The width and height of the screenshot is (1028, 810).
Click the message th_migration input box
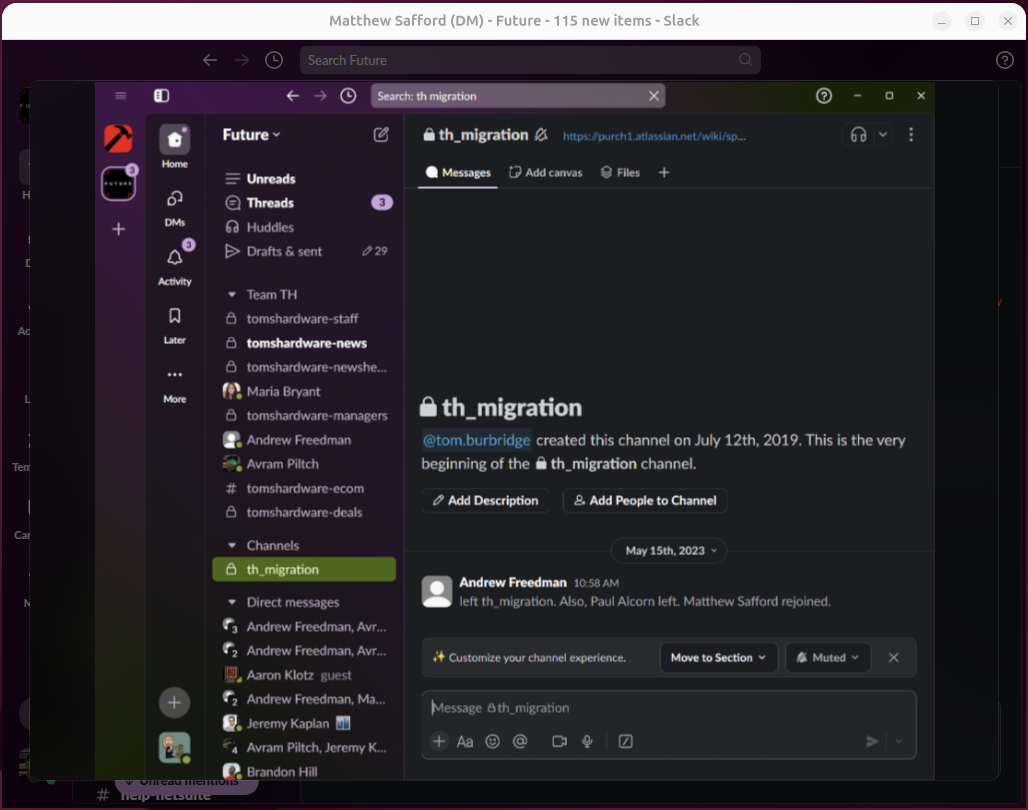[668, 708]
